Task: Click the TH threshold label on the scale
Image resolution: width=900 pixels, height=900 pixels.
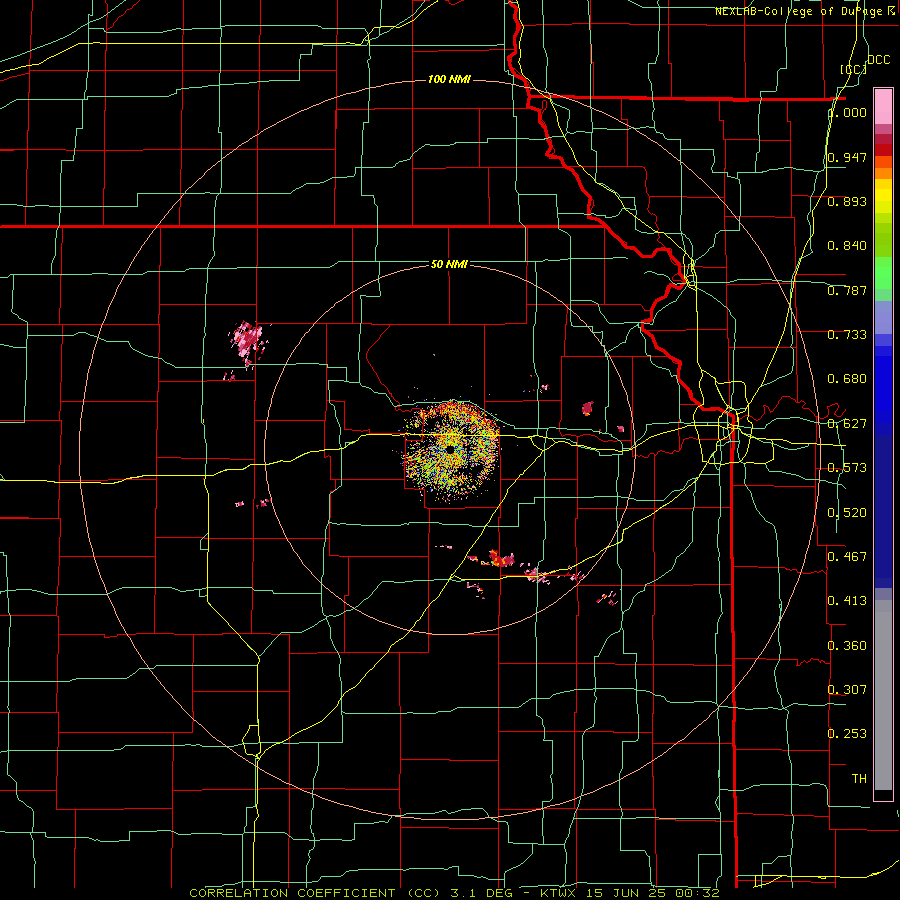Action: click(x=859, y=779)
